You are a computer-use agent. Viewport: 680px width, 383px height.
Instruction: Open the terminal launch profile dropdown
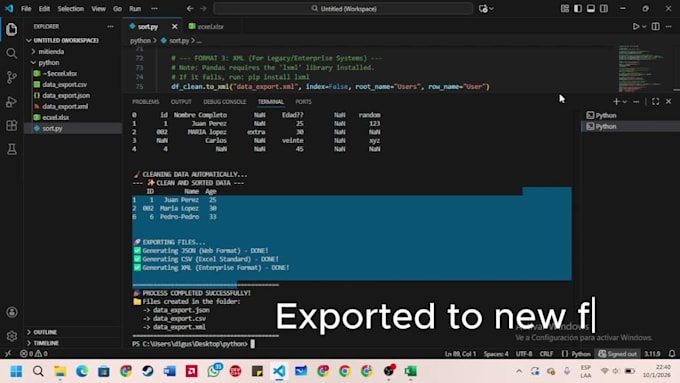tap(625, 101)
